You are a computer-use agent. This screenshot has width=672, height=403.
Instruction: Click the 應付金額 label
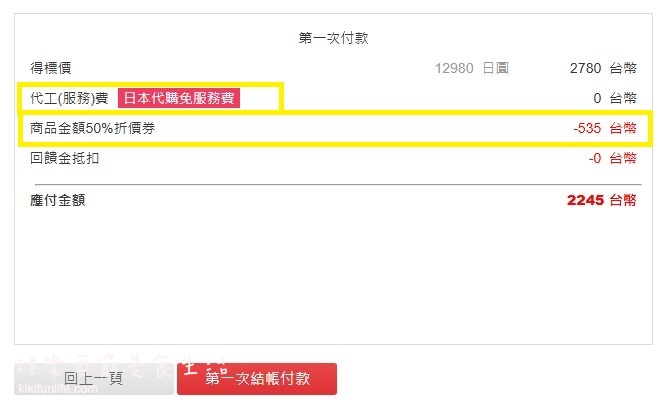[57, 200]
